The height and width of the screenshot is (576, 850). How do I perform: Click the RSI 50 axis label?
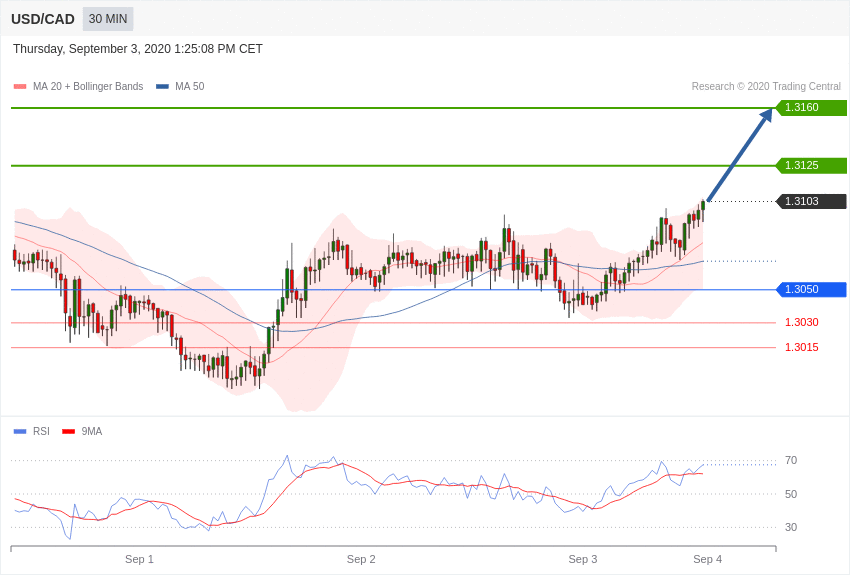791,494
